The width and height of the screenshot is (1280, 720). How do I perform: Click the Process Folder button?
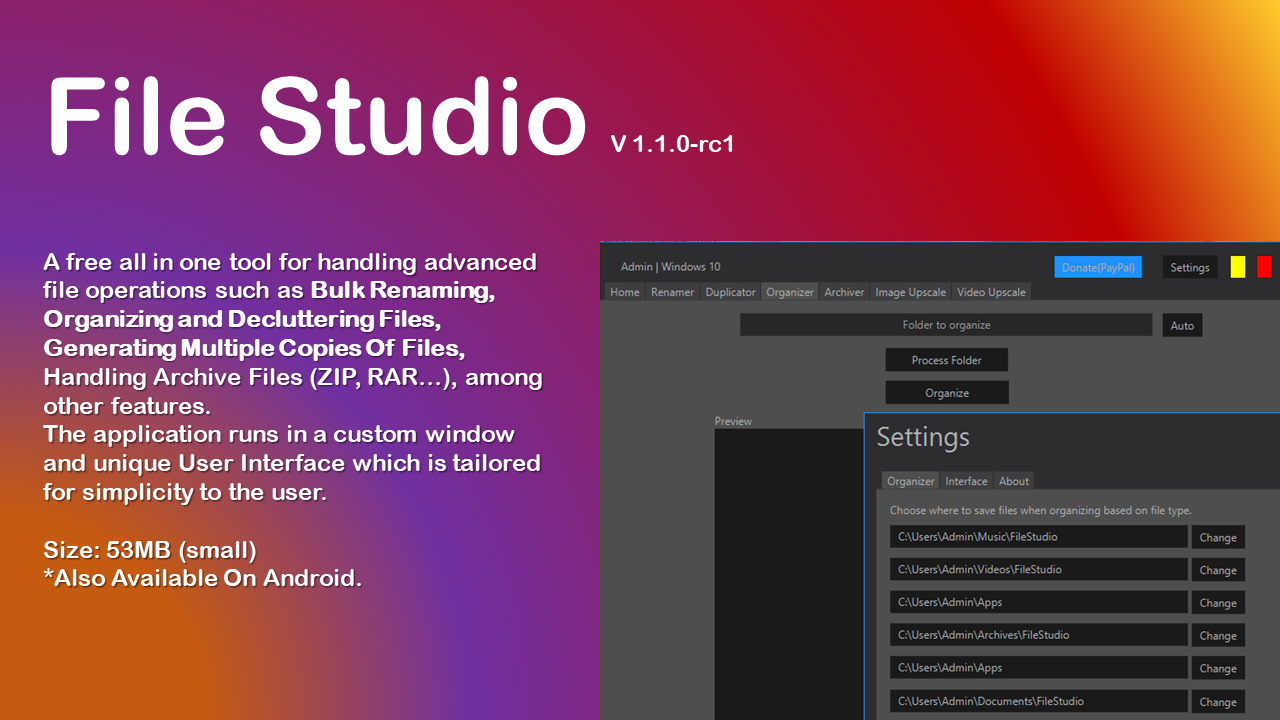(947, 360)
